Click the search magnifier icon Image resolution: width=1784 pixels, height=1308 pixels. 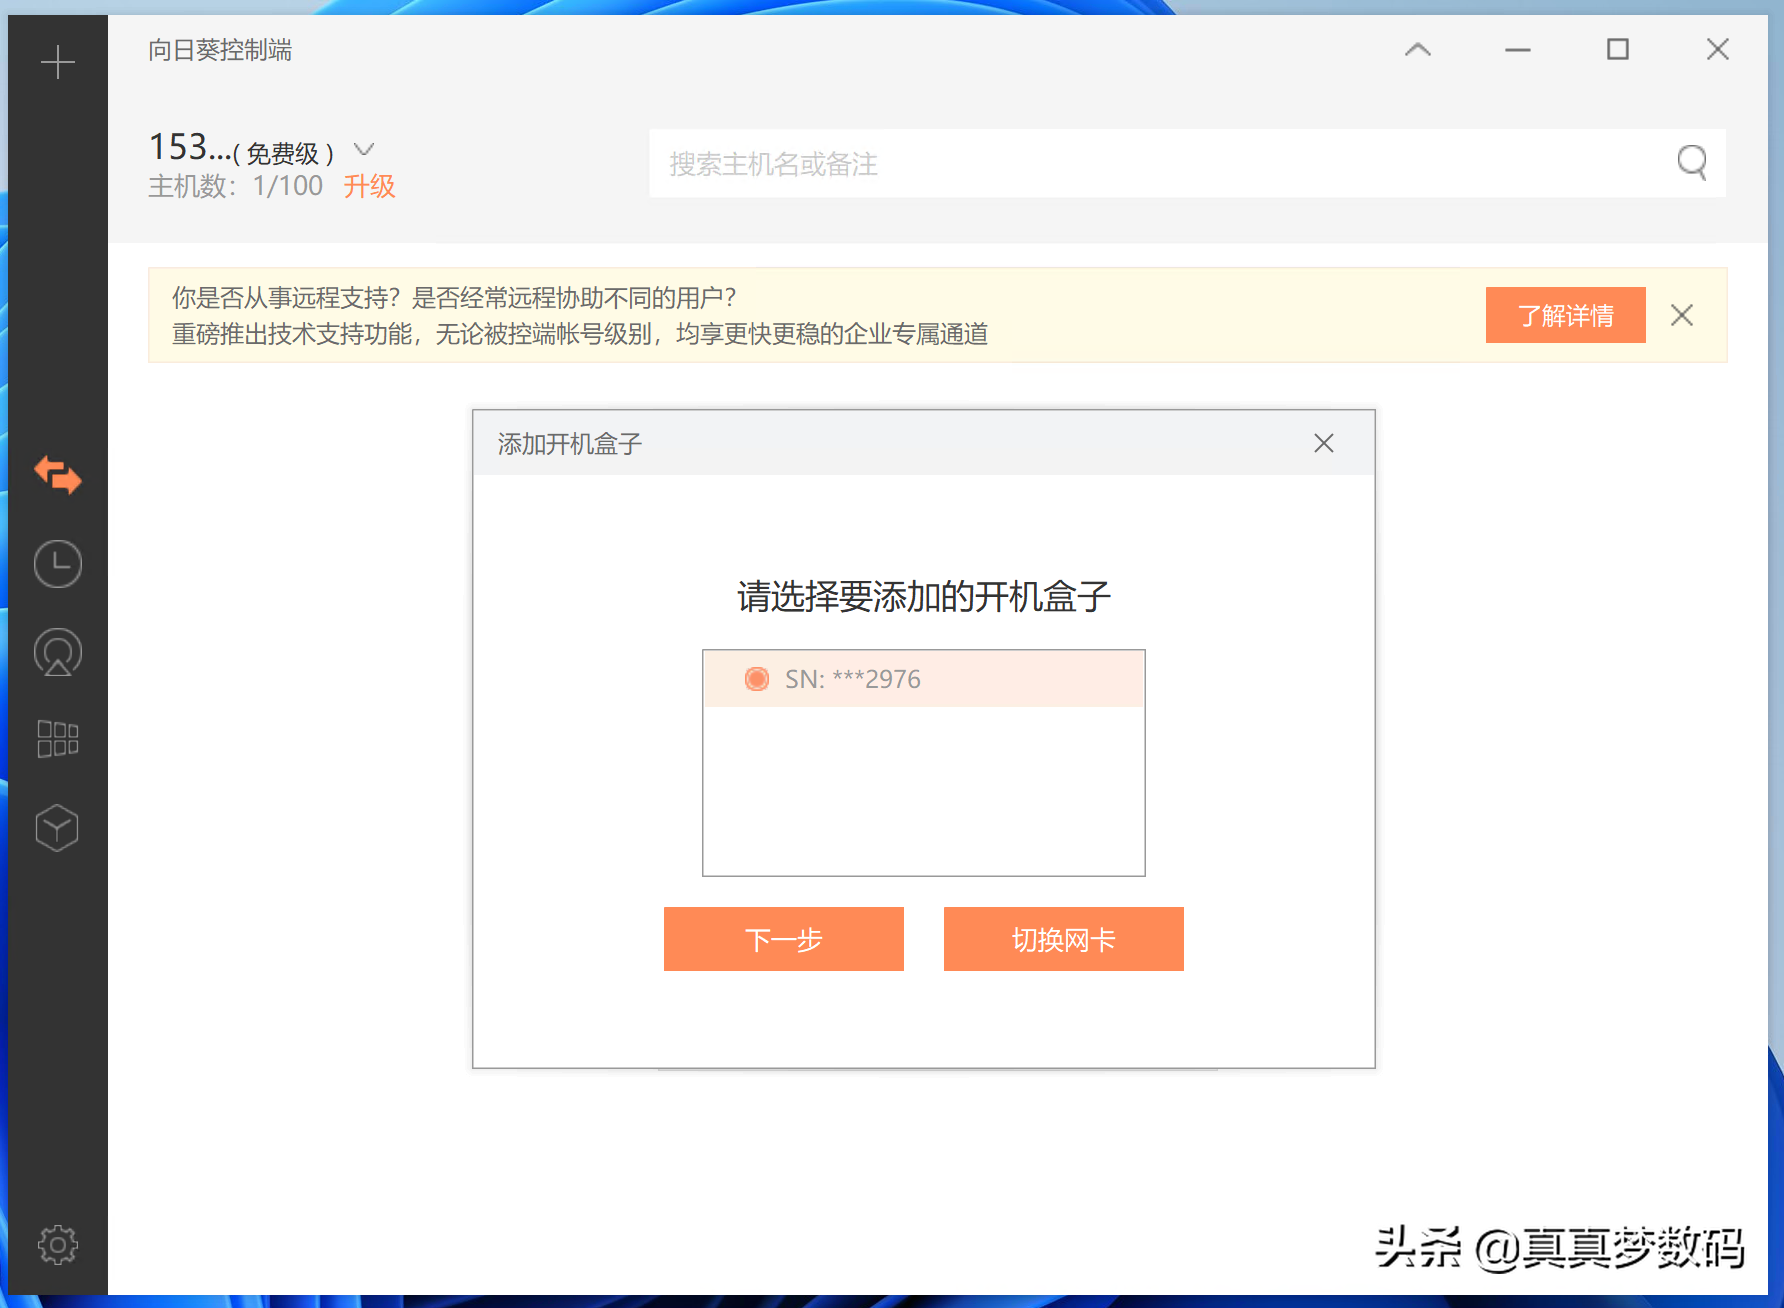(x=1692, y=162)
